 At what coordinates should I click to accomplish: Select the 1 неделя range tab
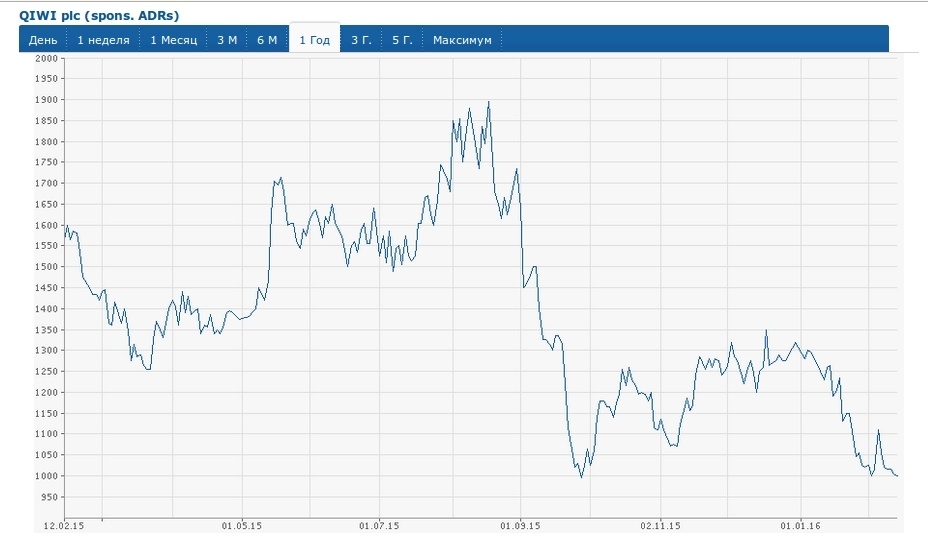[103, 40]
